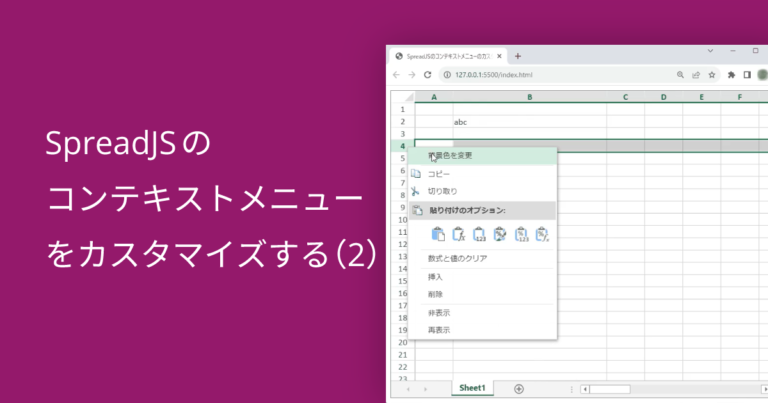Select column C header
Screen dimensions: 768x403
click(625, 97)
